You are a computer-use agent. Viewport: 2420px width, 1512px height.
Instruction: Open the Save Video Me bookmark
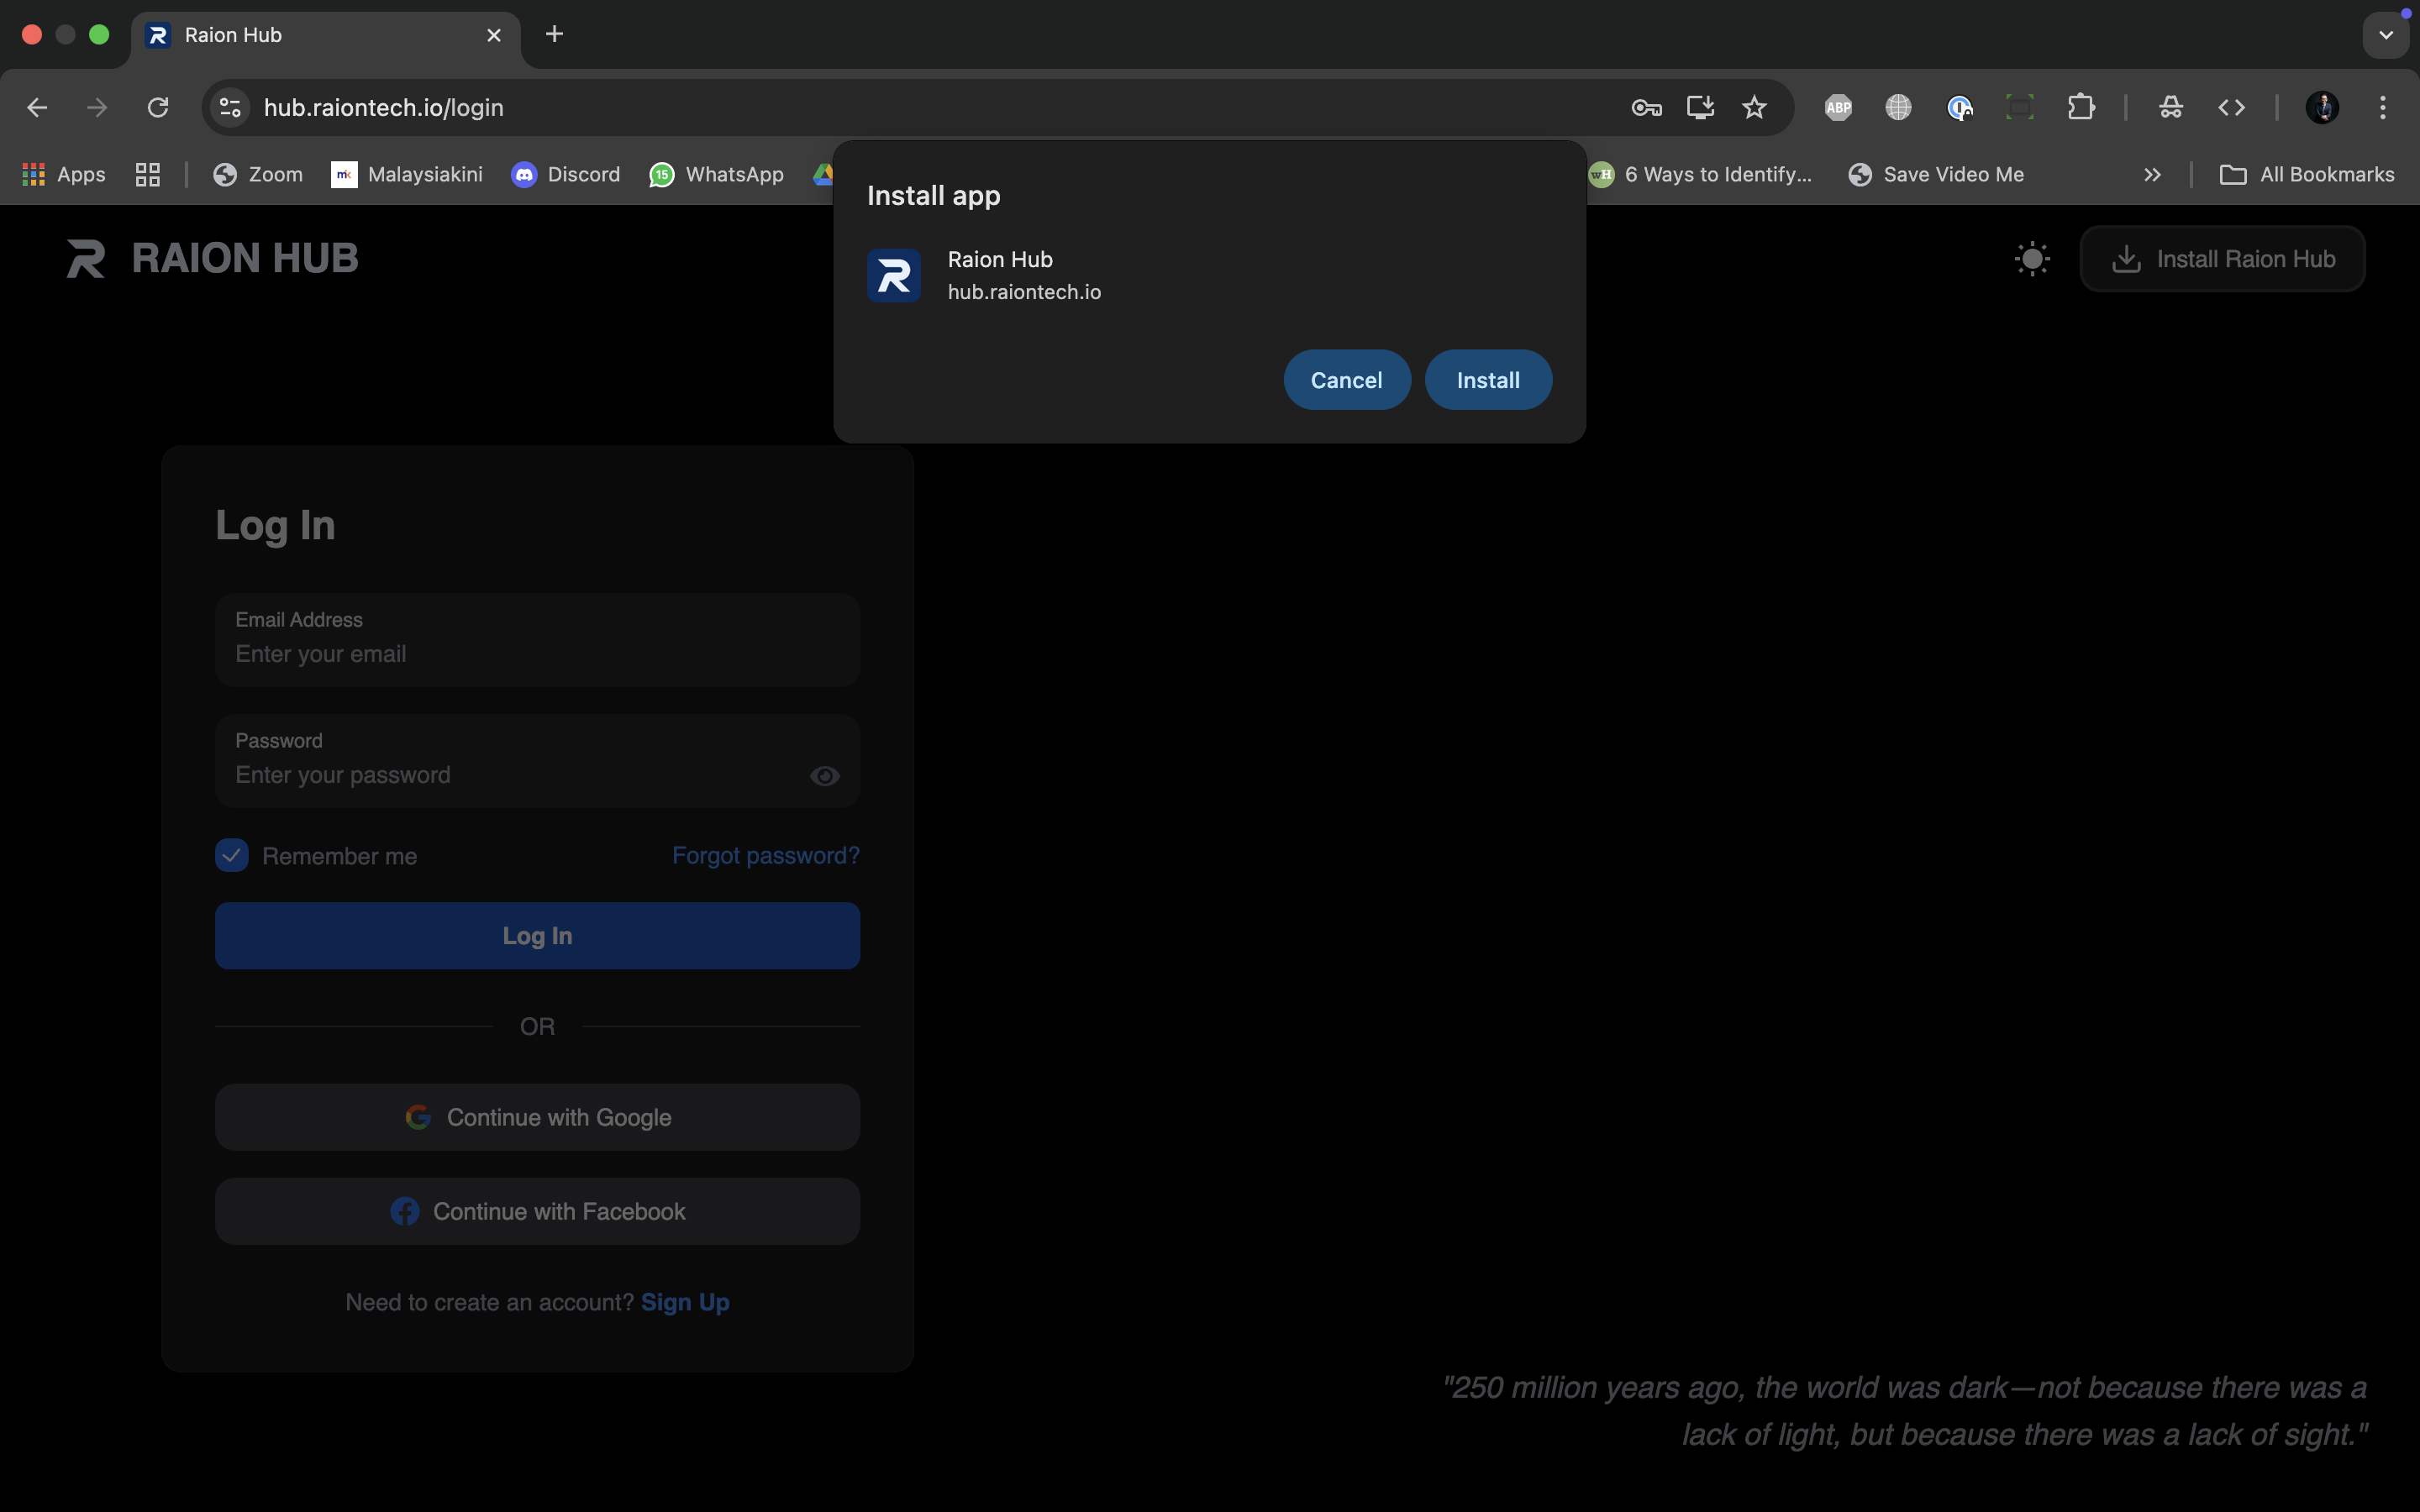click(x=1937, y=174)
